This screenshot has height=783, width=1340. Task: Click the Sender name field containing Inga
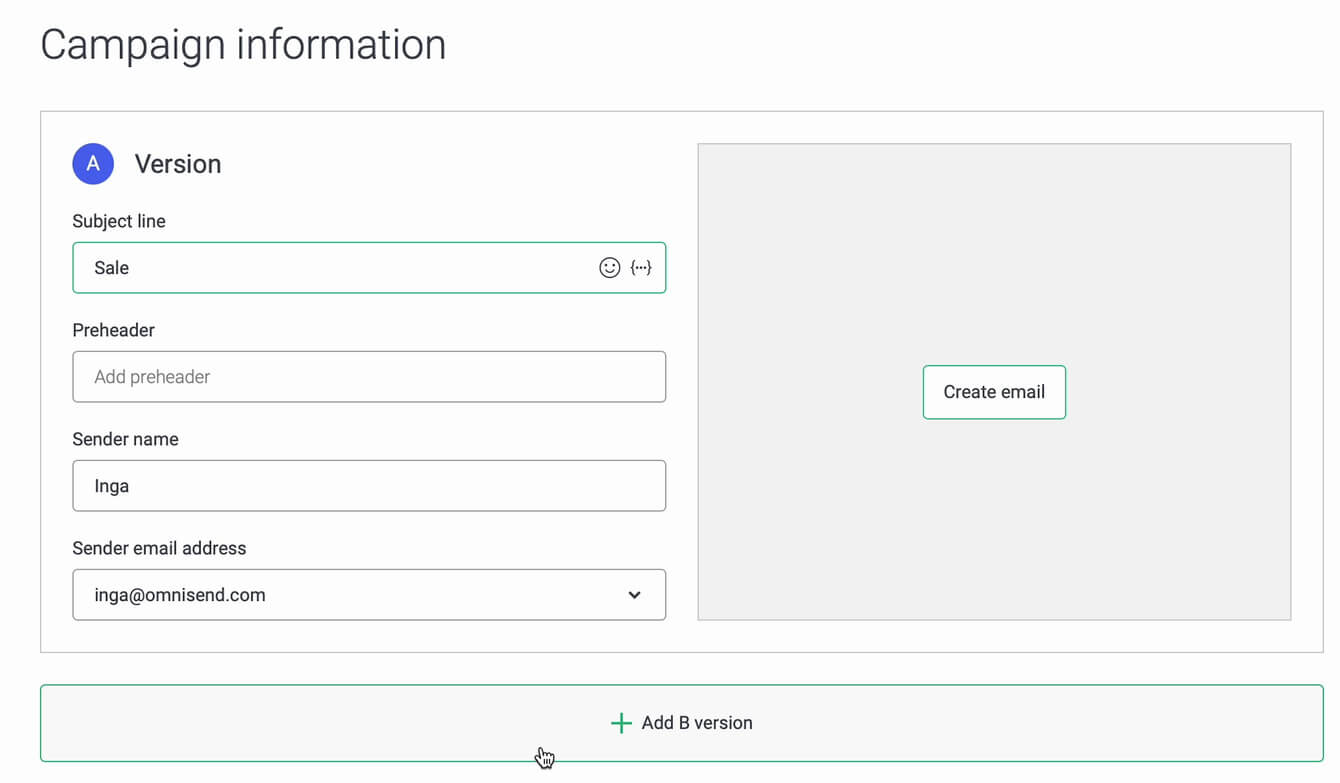[x=369, y=486]
